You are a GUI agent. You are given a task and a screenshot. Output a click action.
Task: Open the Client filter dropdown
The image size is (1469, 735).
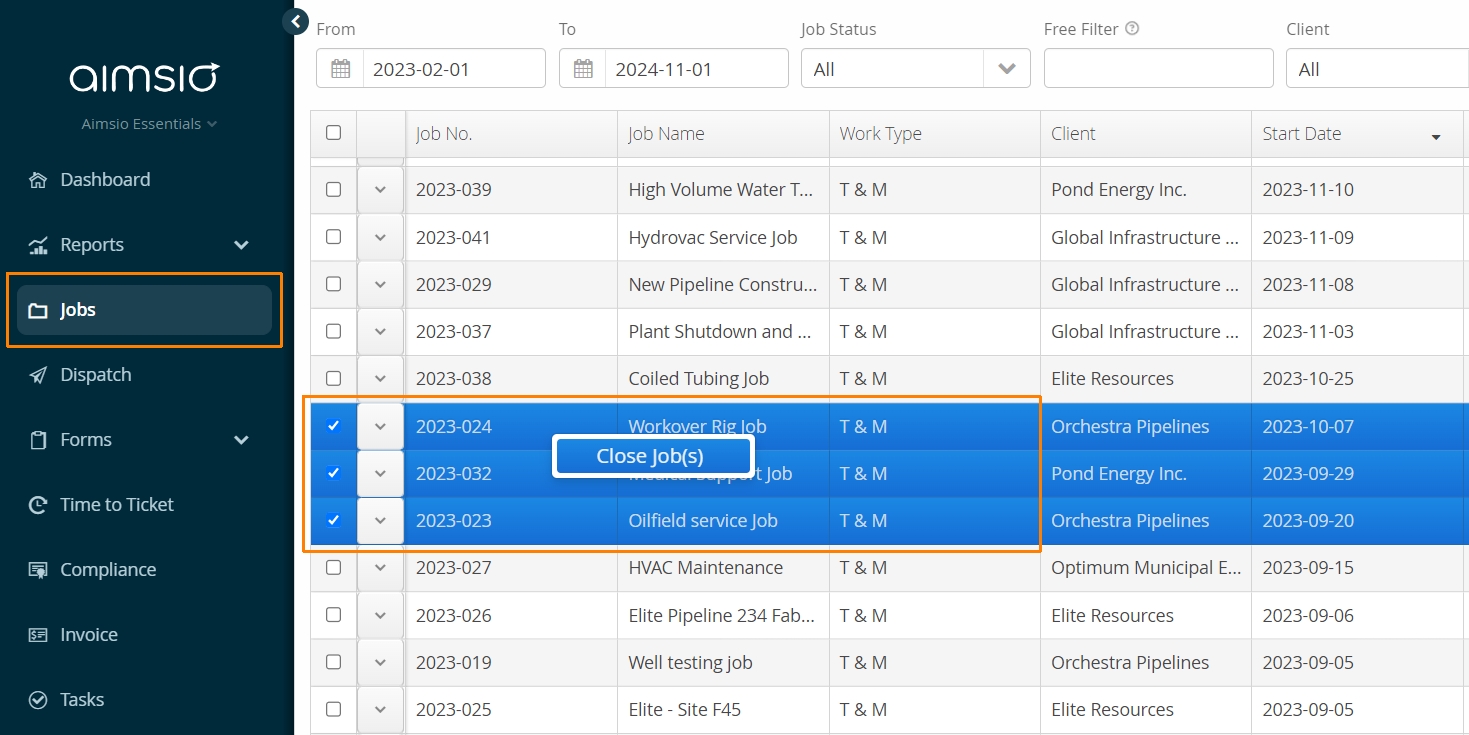pyautogui.click(x=1377, y=69)
